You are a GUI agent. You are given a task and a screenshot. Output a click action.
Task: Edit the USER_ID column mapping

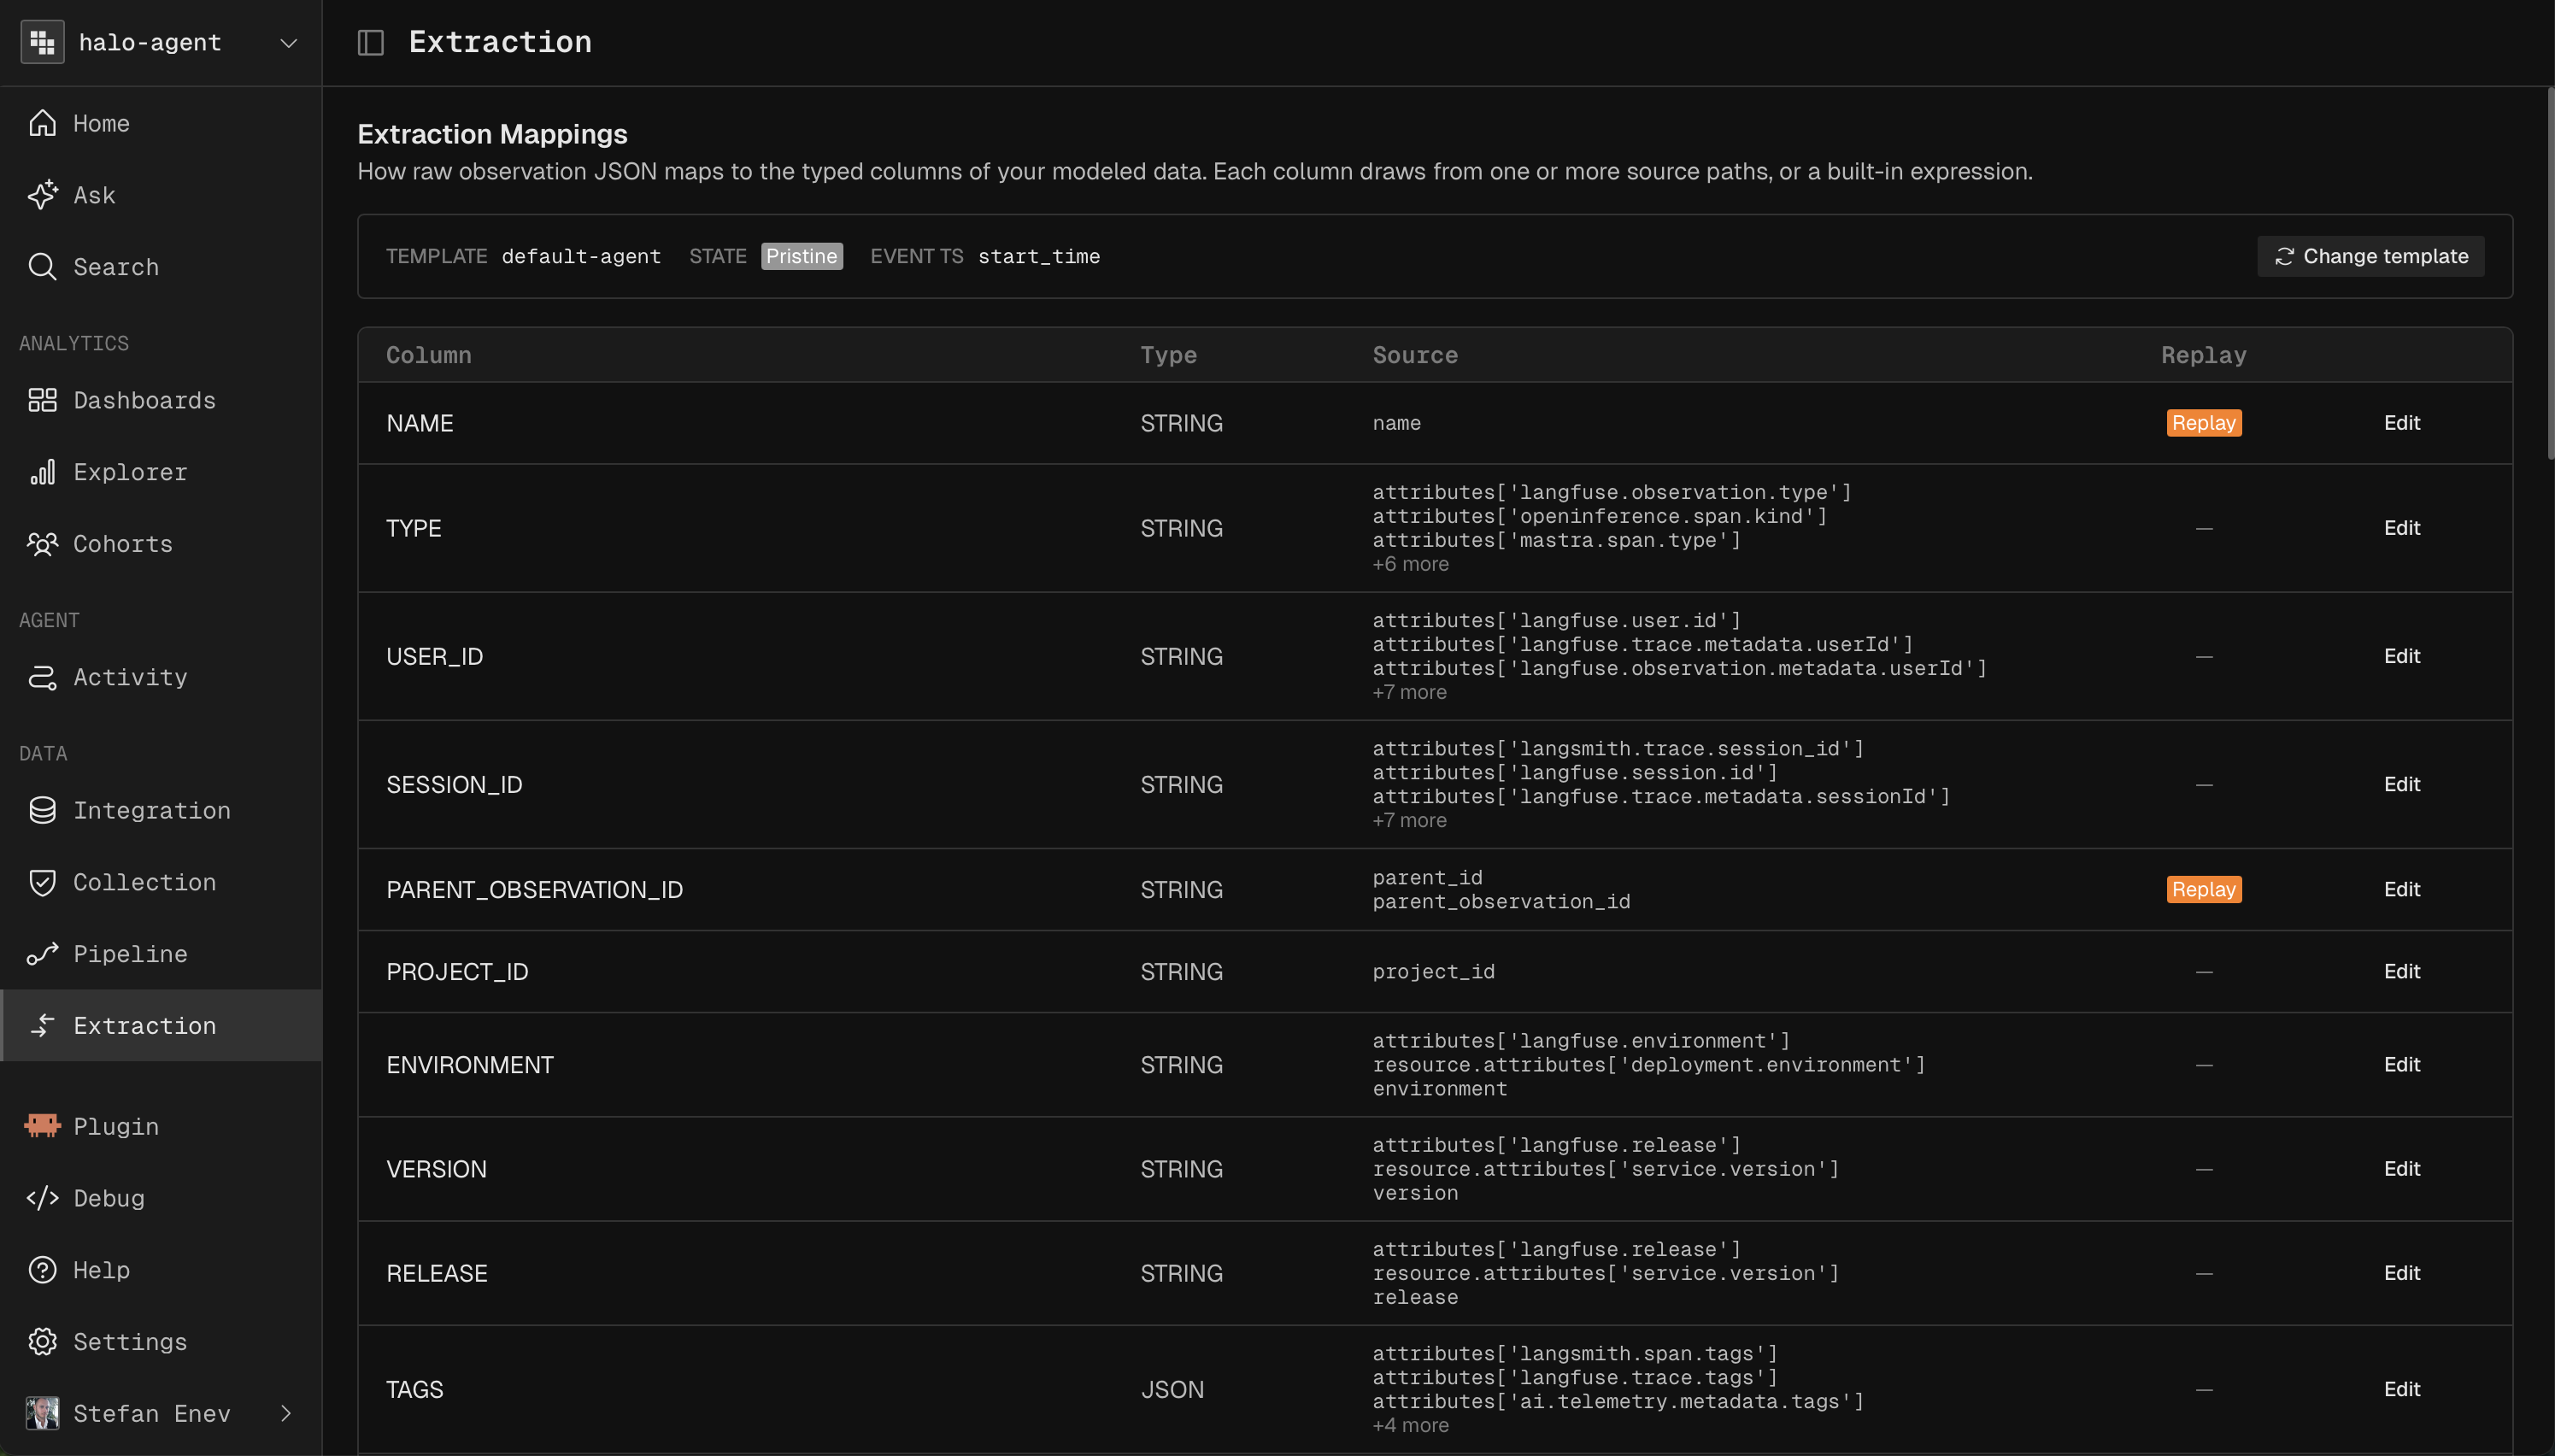[2401, 656]
